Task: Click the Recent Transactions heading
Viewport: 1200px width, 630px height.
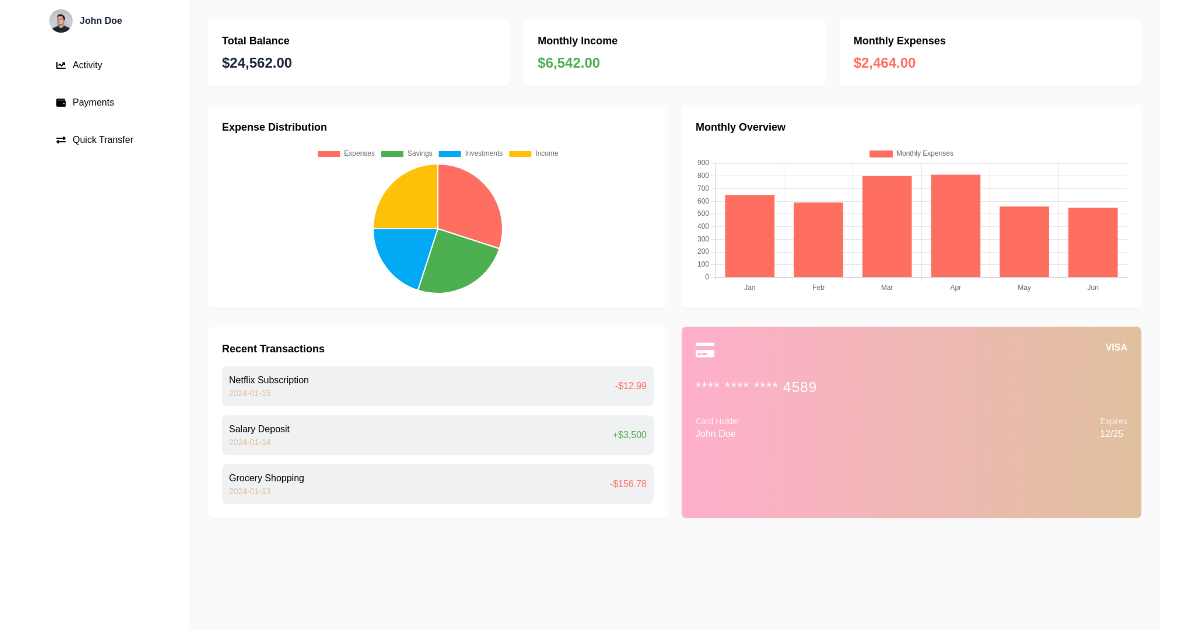Action: pos(272,348)
